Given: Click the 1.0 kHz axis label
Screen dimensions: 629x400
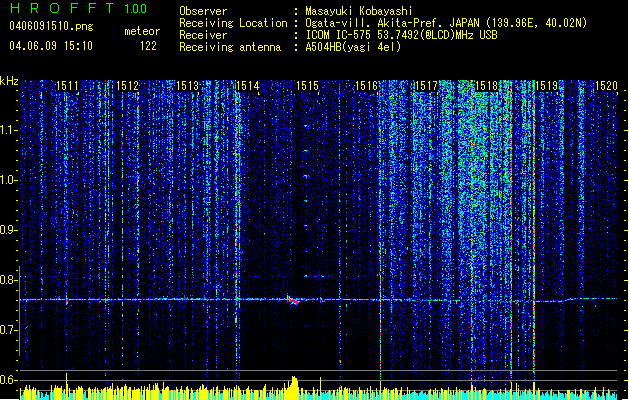Looking at the screenshot, I should click(9, 180).
